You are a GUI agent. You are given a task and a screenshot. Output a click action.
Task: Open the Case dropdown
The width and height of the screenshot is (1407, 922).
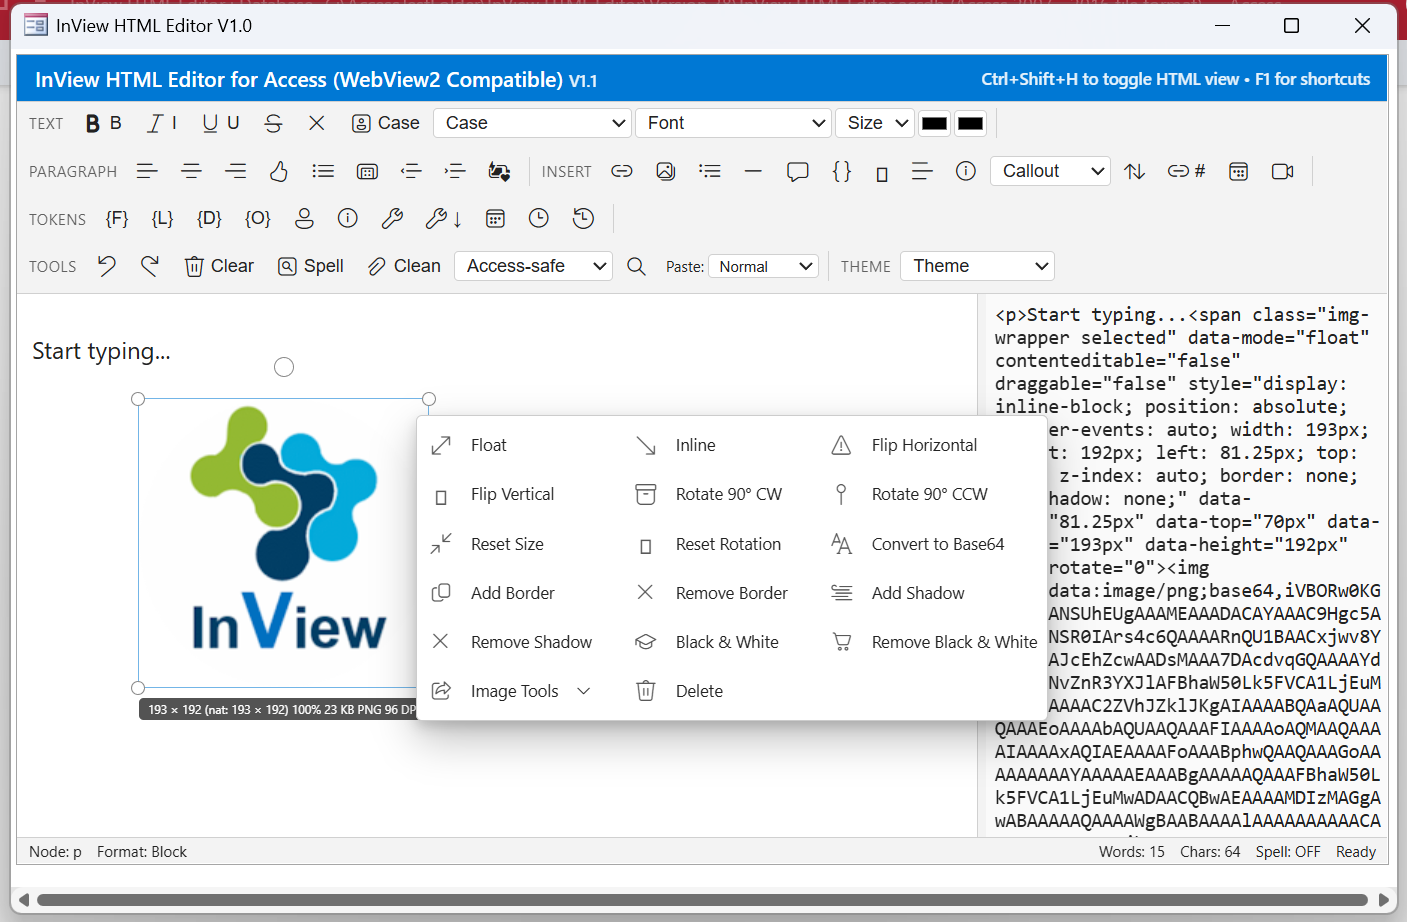click(533, 123)
